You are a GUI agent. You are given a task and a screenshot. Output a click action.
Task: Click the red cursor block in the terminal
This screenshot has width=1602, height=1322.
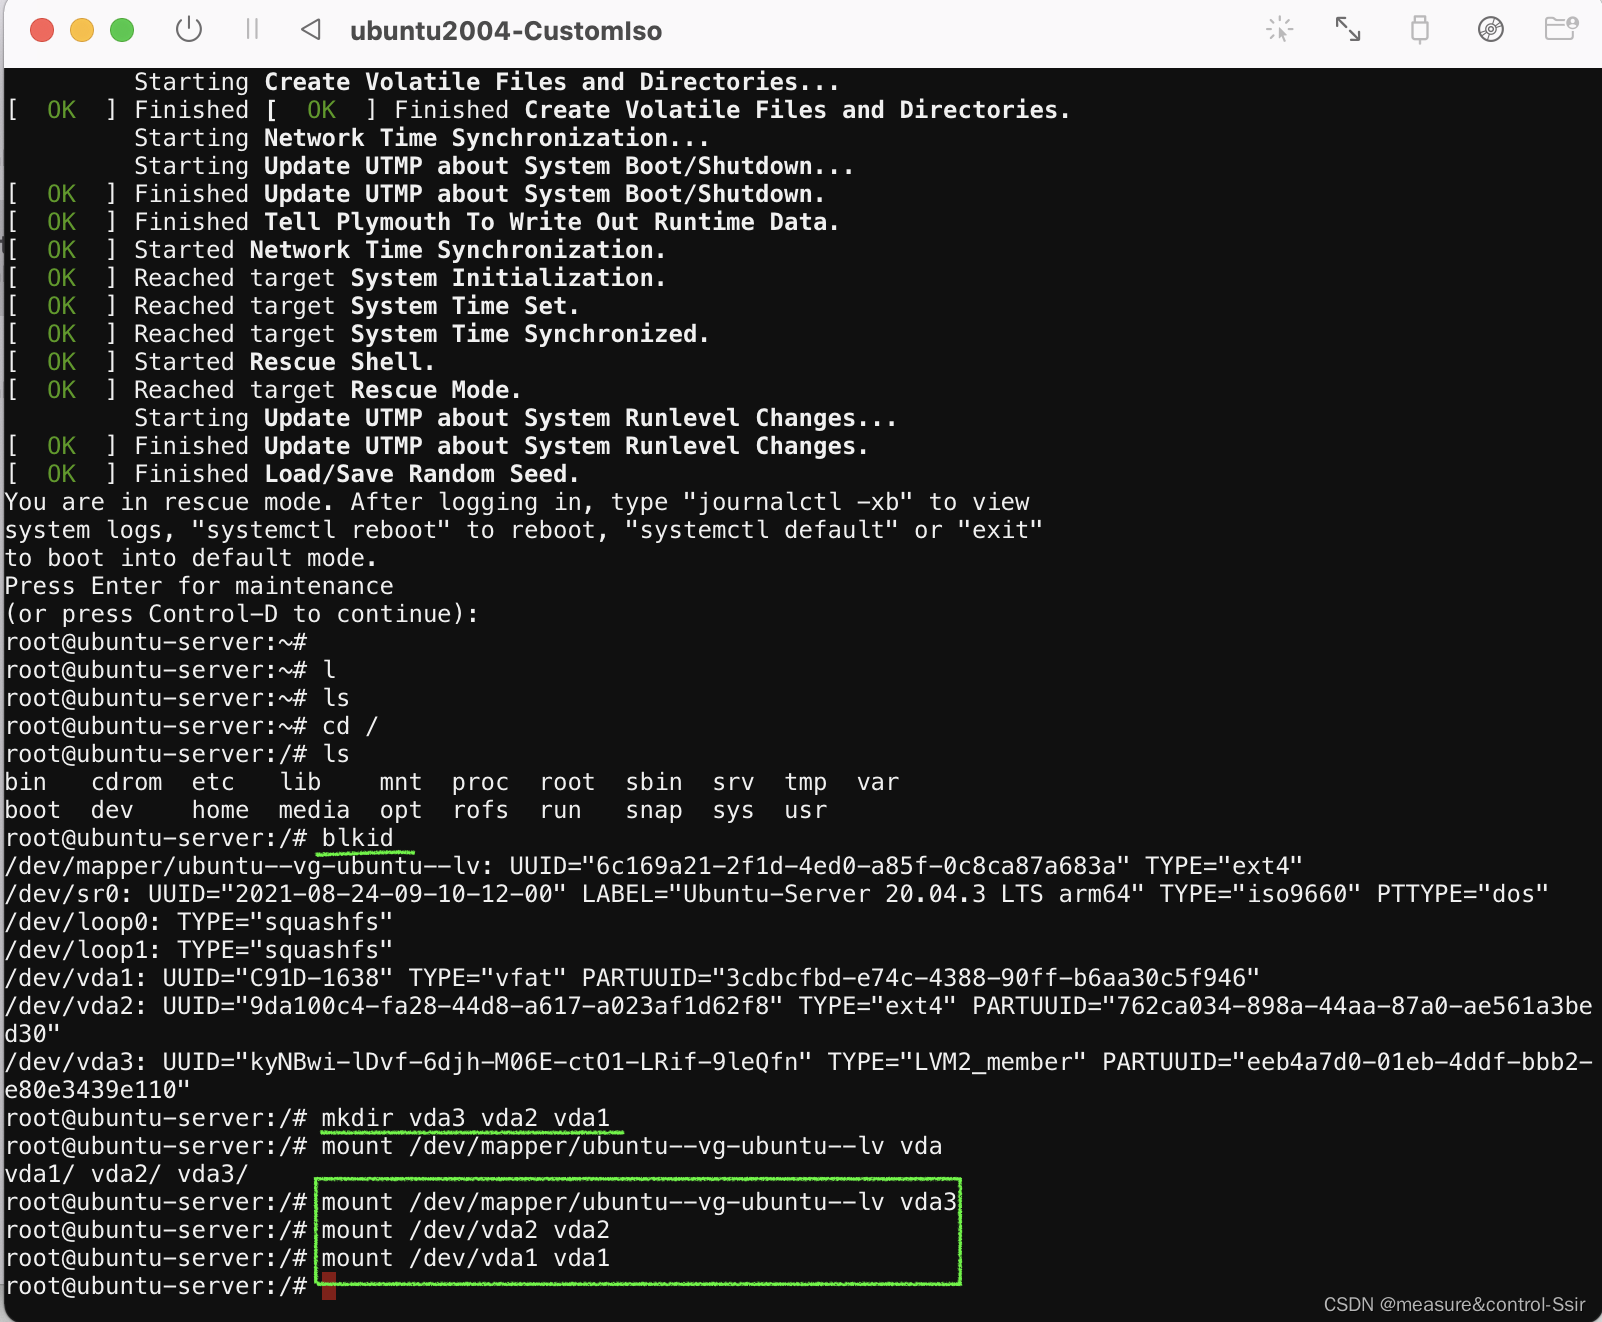pos(329,1288)
